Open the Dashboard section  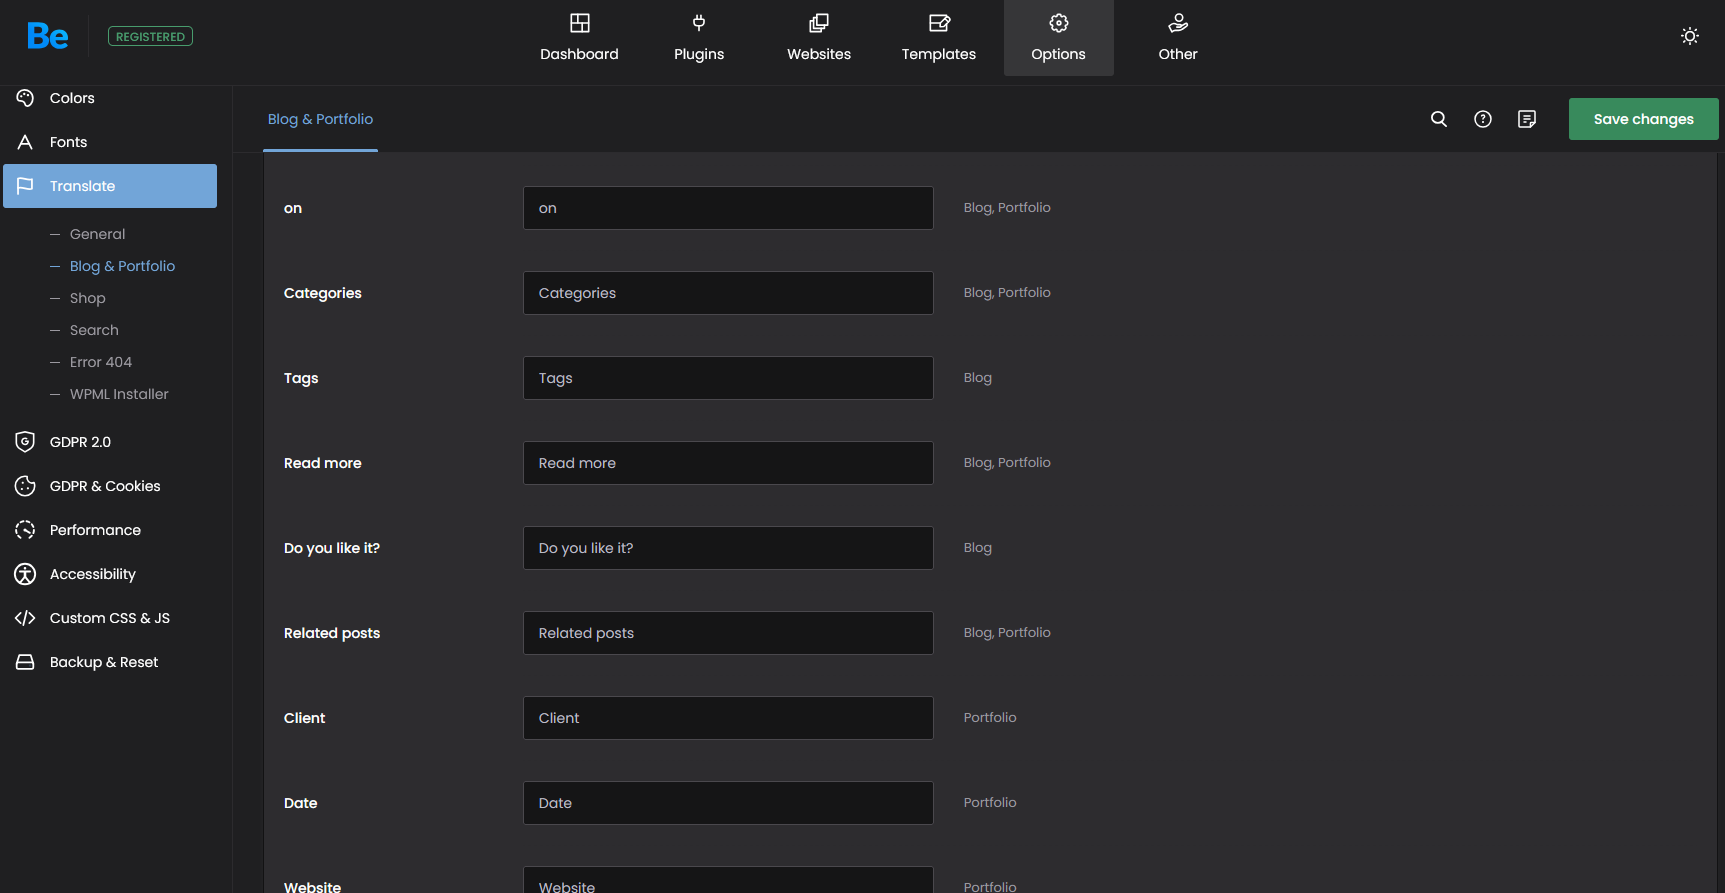coord(579,38)
